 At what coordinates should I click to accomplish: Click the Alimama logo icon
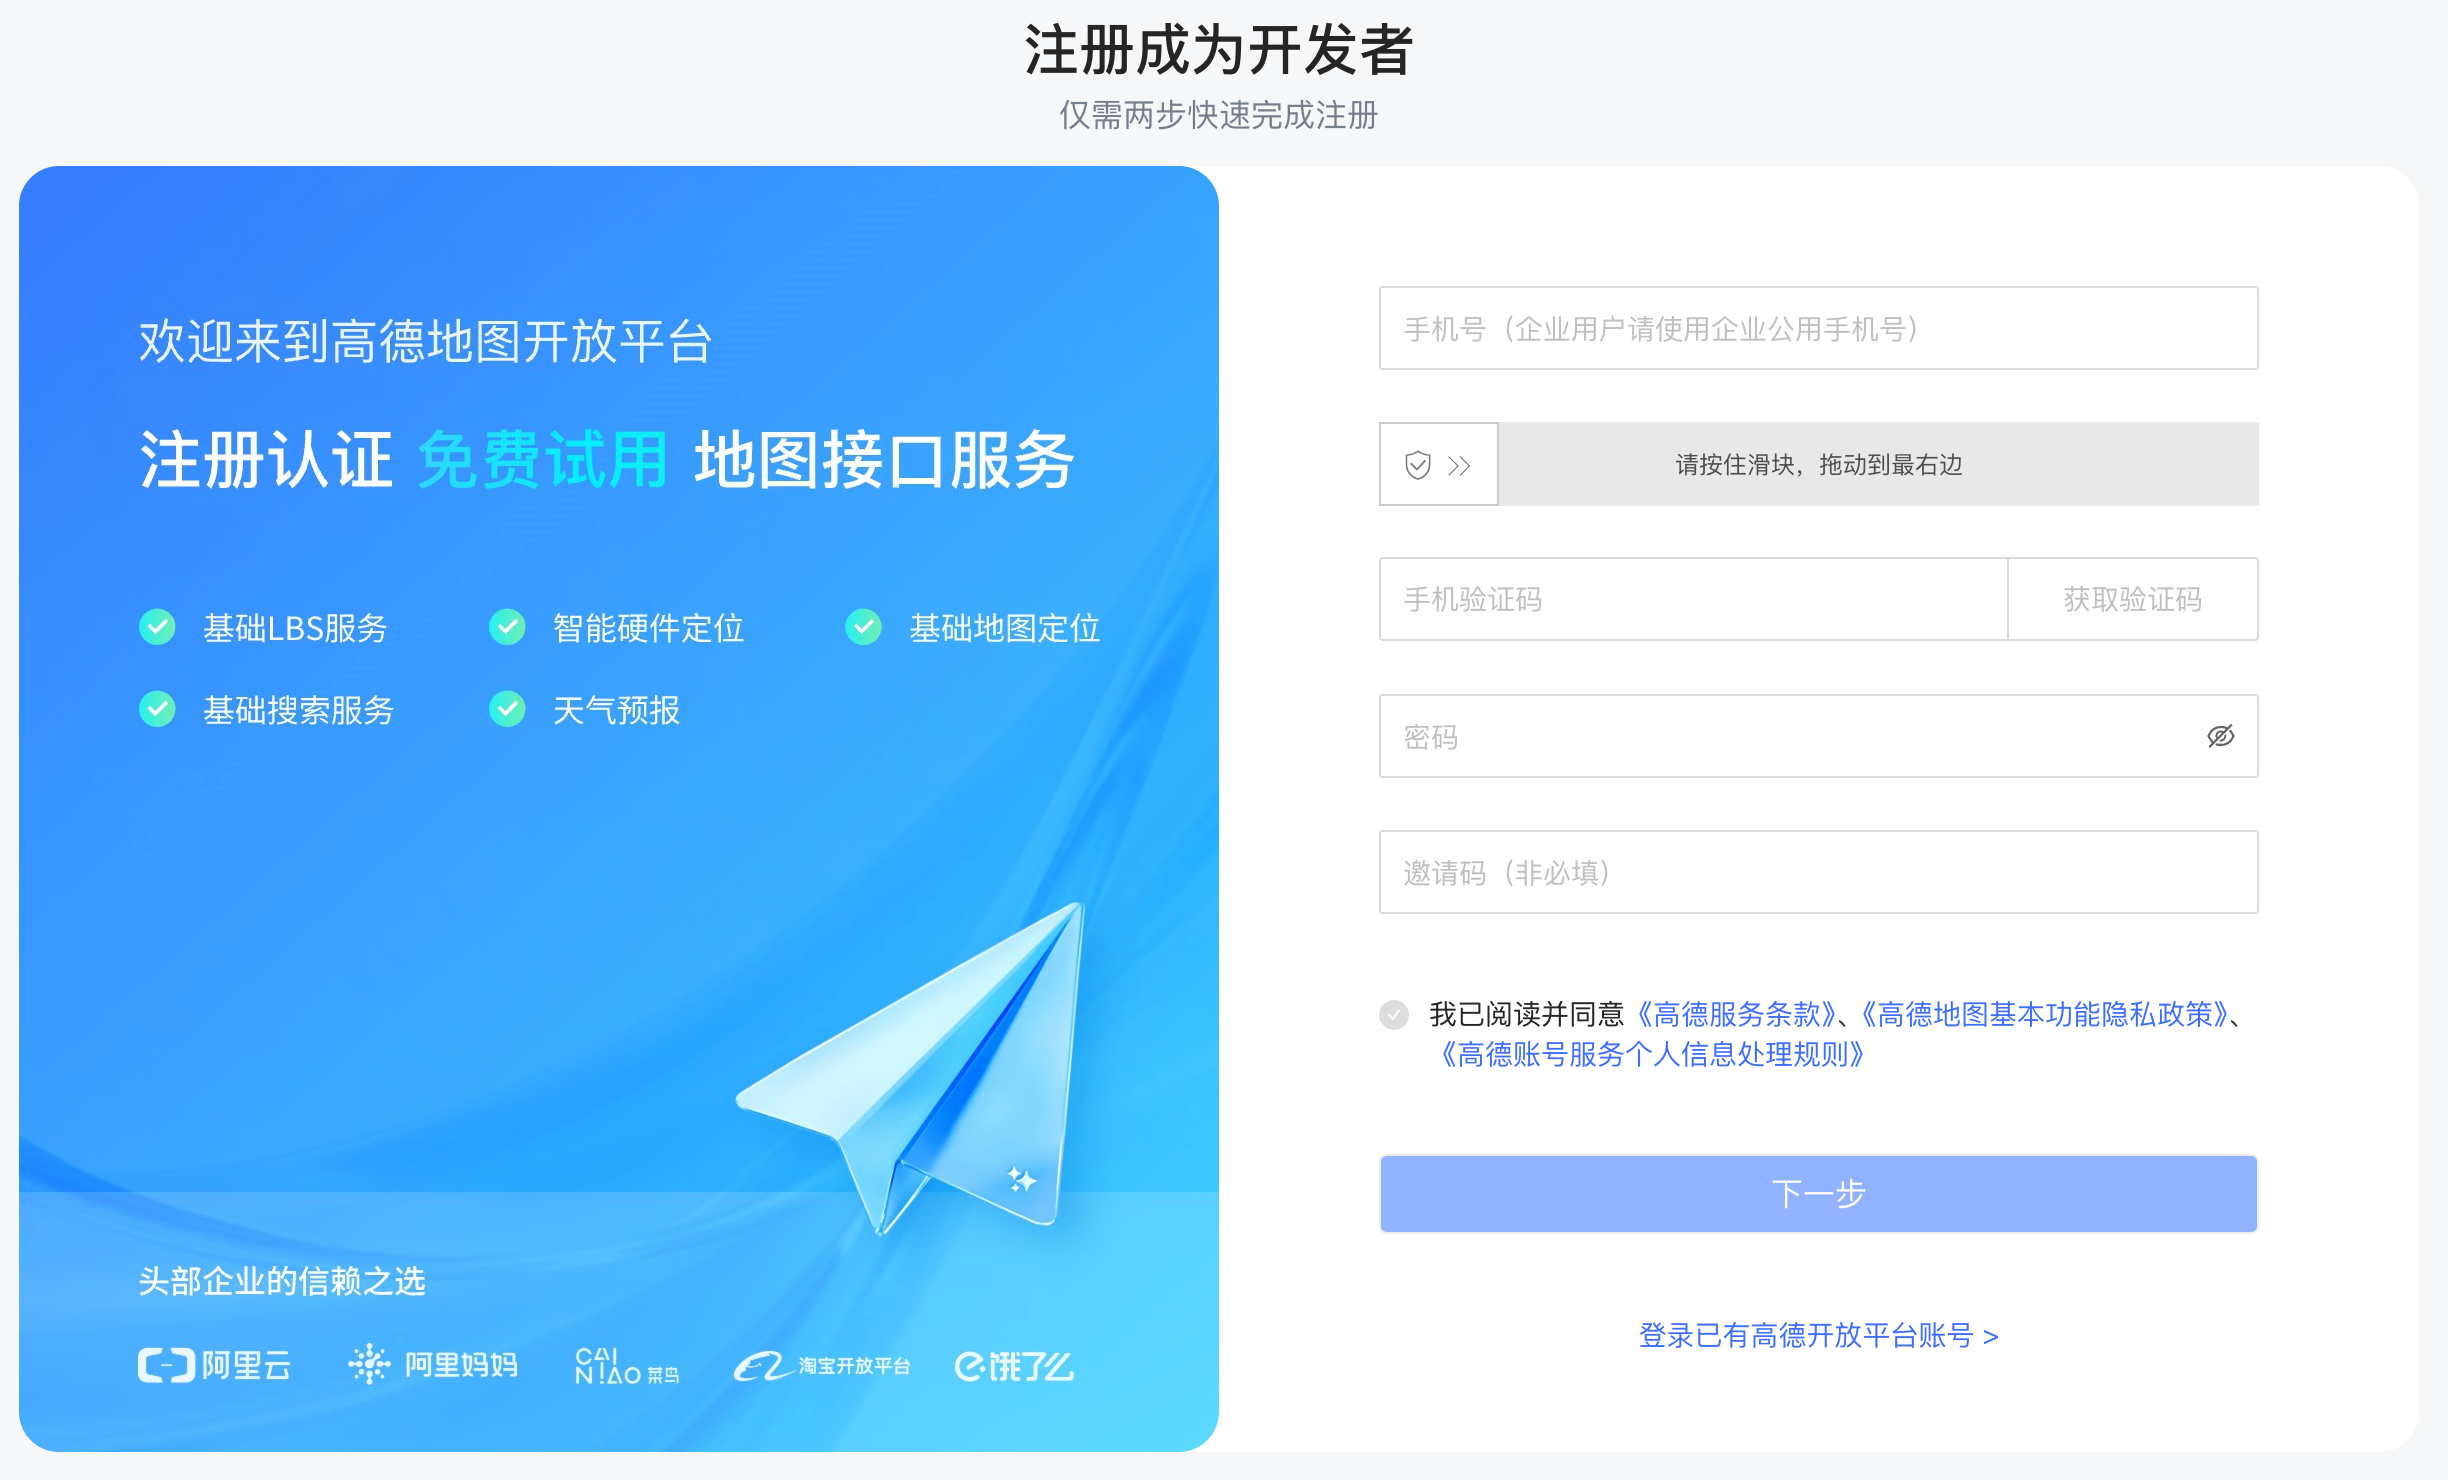coord(369,1364)
